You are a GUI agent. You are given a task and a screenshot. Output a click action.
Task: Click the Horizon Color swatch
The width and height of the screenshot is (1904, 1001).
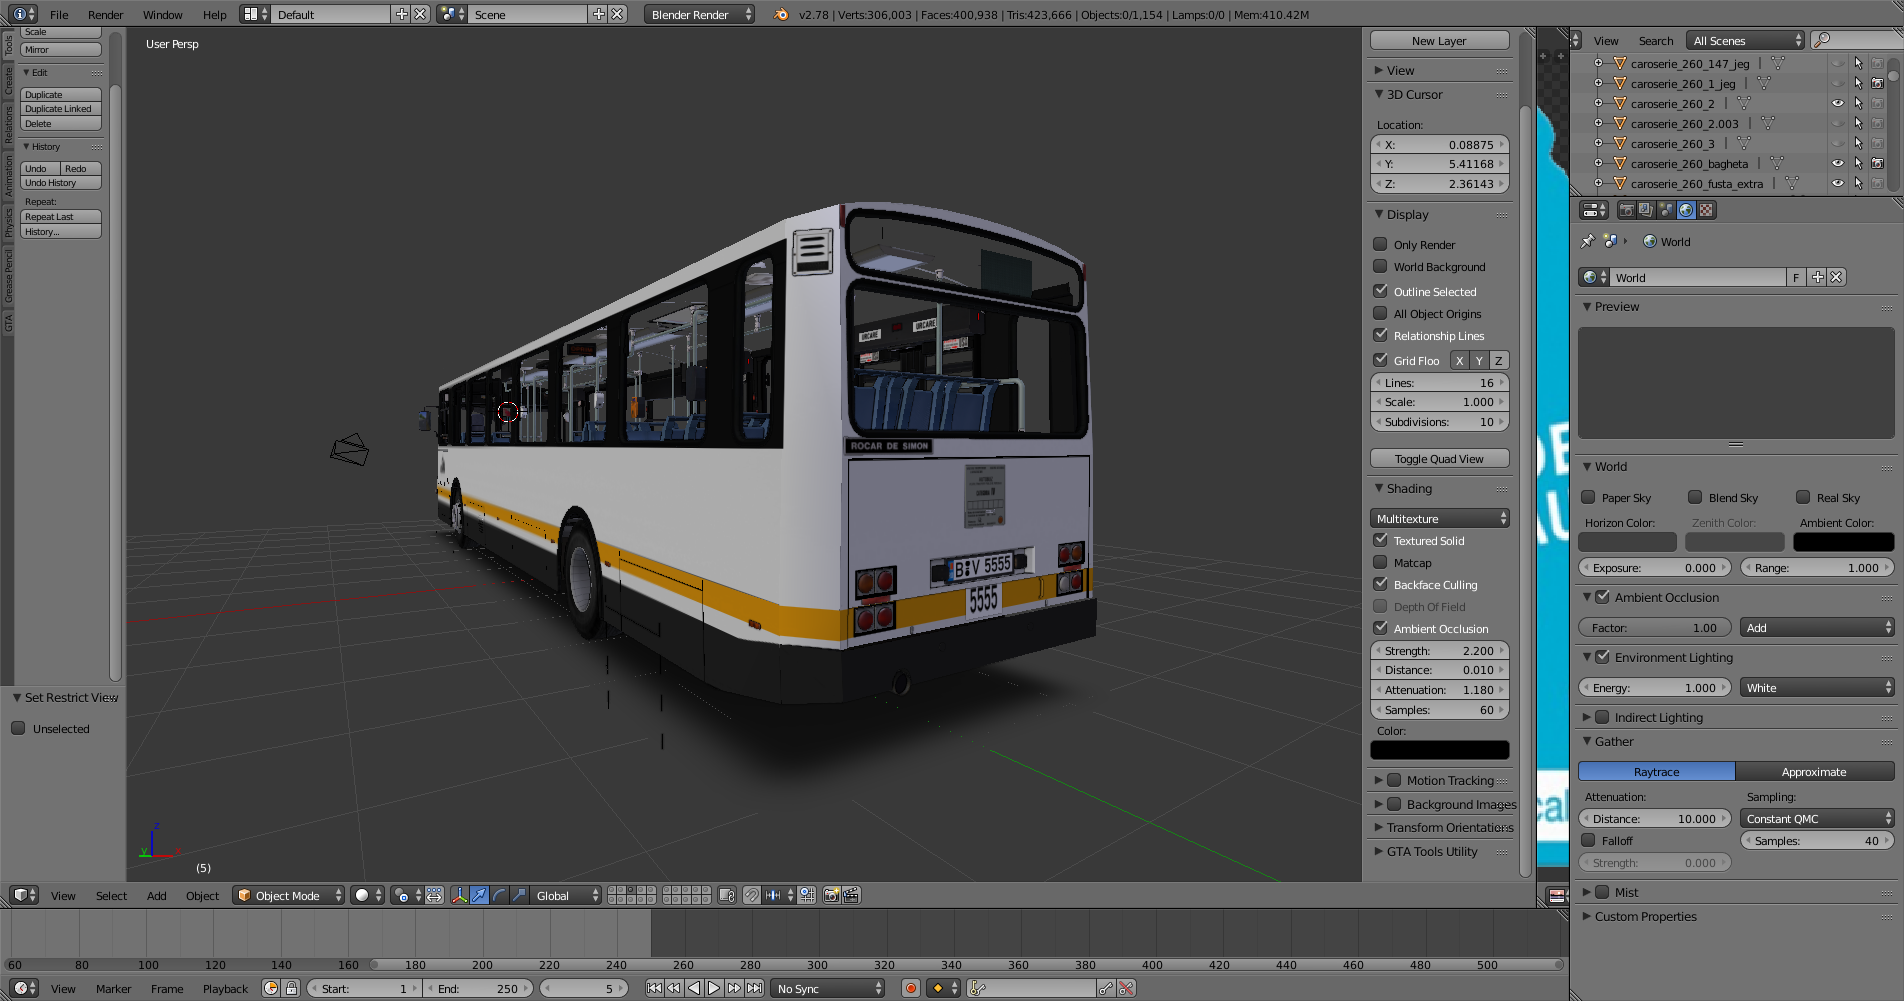[x=1627, y=542]
